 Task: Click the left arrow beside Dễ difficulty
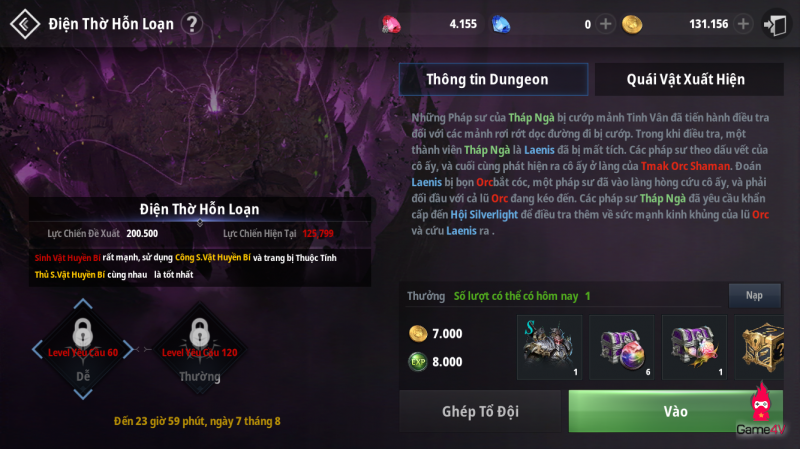(37, 350)
